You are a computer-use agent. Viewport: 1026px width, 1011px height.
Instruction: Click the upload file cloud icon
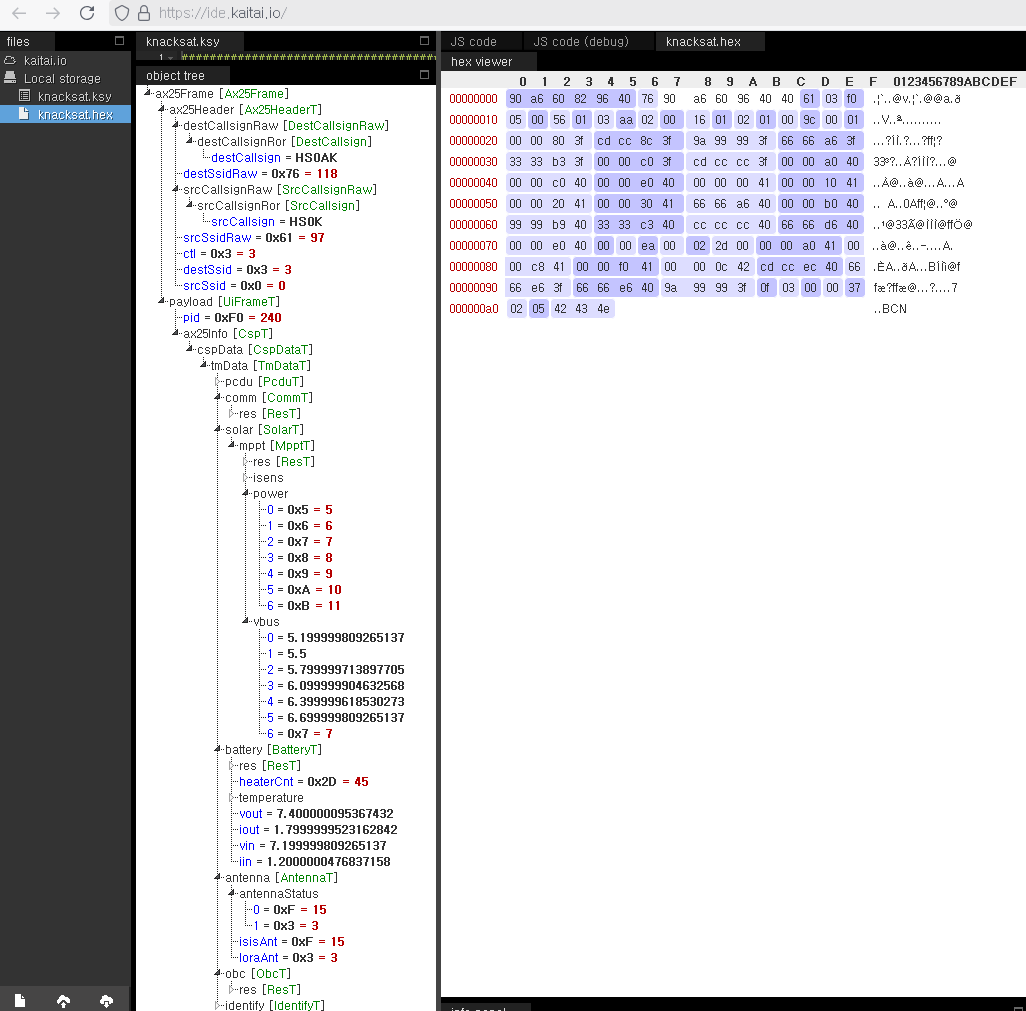tap(63, 1000)
